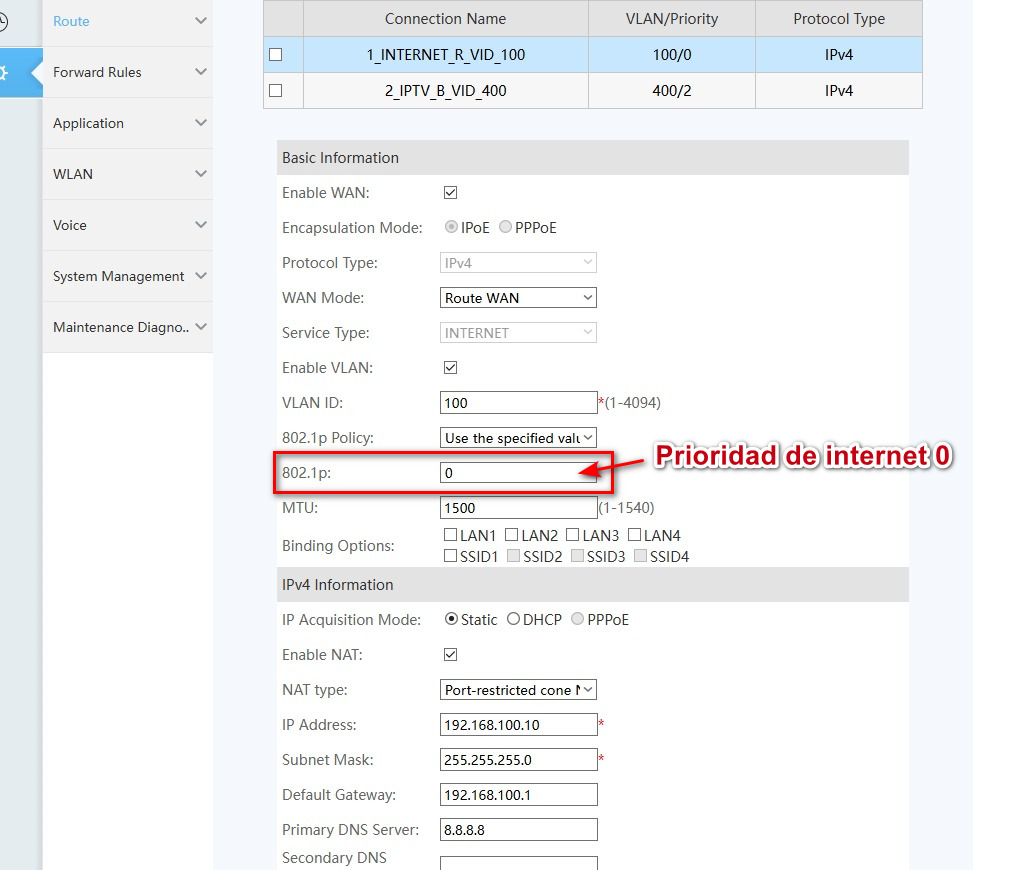
Task: Expand the WLAN section chevron
Action: click(x=201, y=174)
